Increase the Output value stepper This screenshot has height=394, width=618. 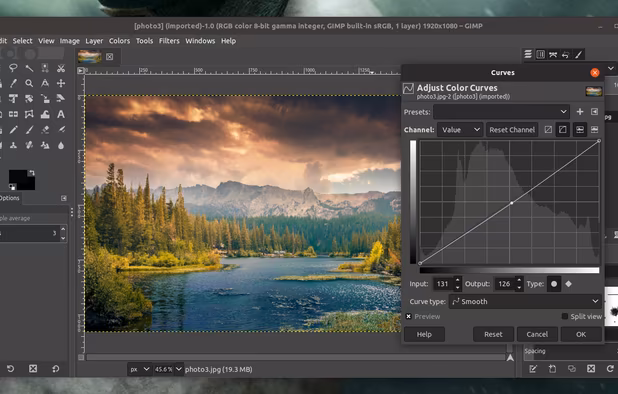519,280
